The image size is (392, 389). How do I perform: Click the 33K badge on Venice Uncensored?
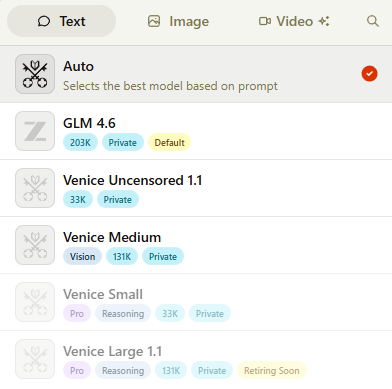pyautogui.click(x=78, y=200)
